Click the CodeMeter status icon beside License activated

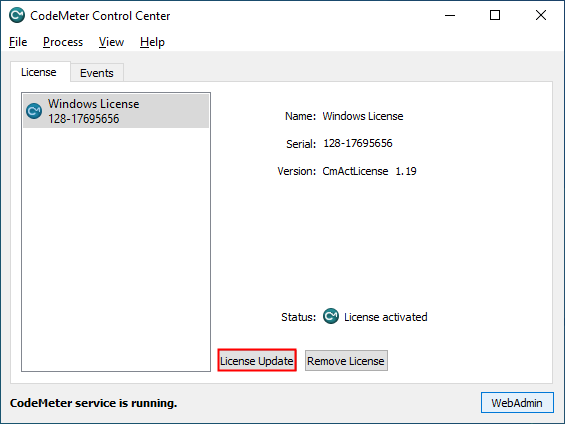330,316
